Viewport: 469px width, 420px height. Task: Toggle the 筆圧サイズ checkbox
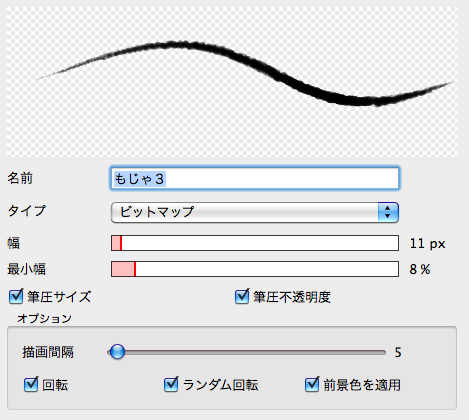point(16,296)
